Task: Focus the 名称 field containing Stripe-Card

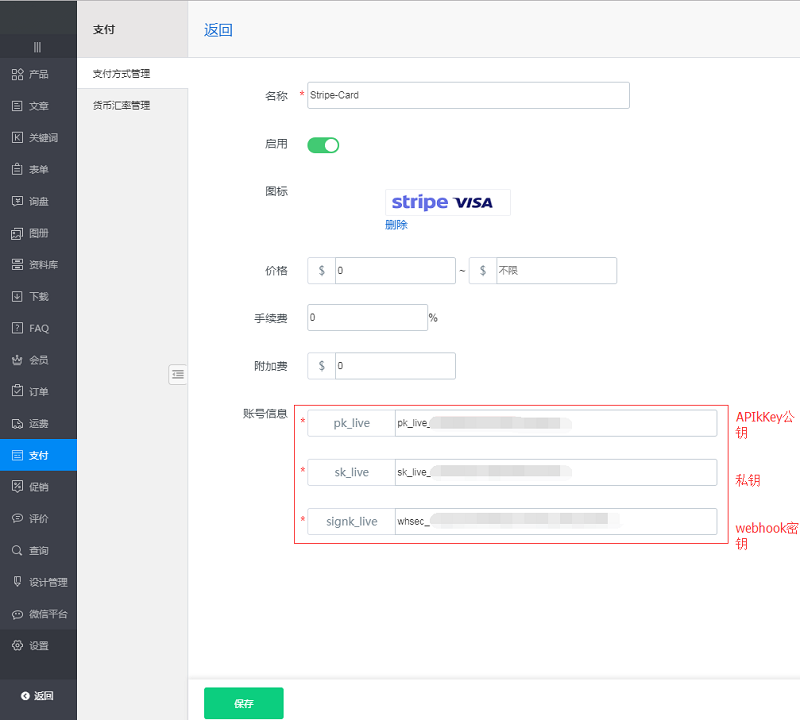Action: coord(468,95)
